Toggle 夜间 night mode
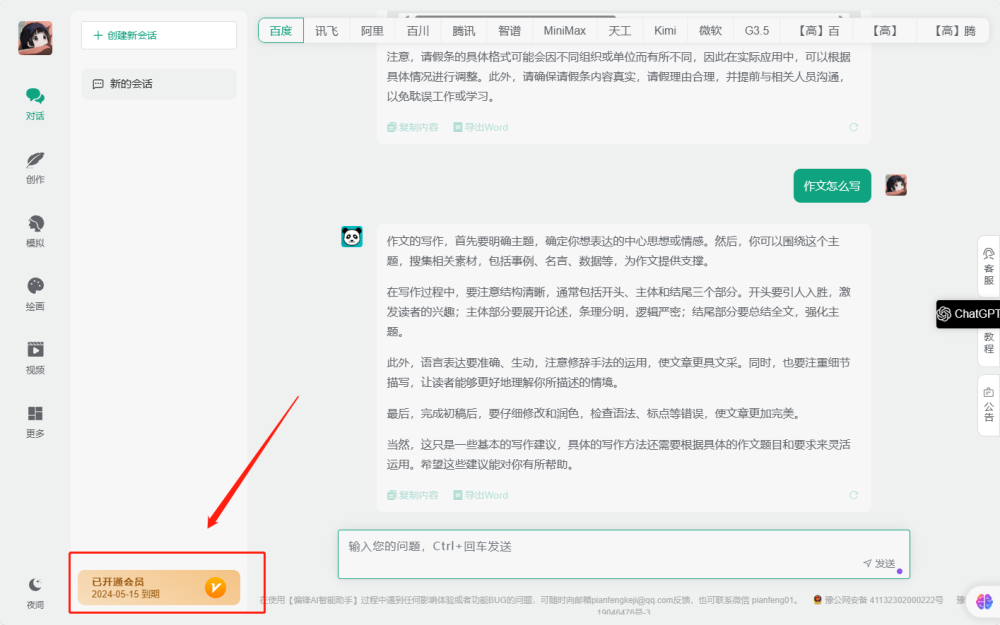Image resolution: width=1000 pixels, height=625 pixels. point(35,593)
